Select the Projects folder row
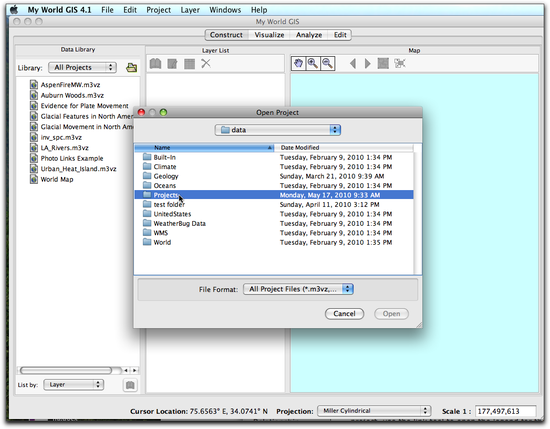Image resolution: width=550 pixels, height=429 pixels. click(x=274, y=195)
